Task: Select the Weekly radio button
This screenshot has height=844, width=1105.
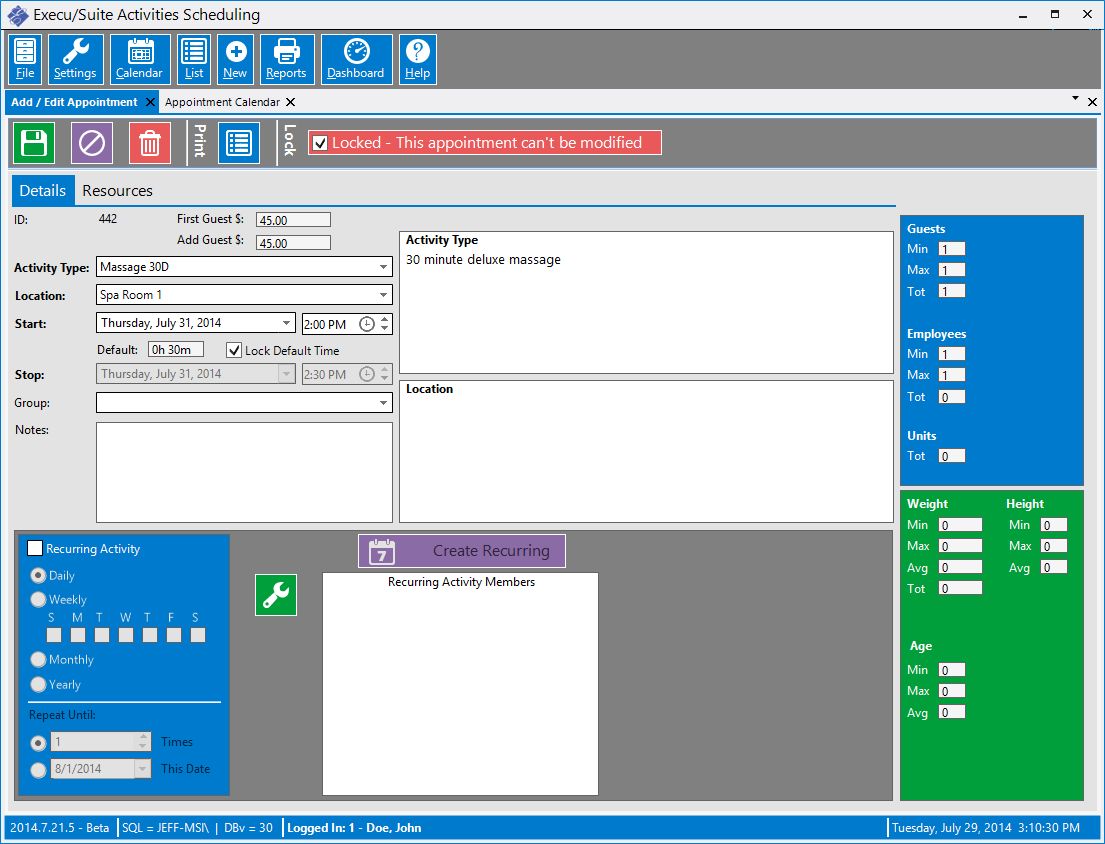Action: 38,600
